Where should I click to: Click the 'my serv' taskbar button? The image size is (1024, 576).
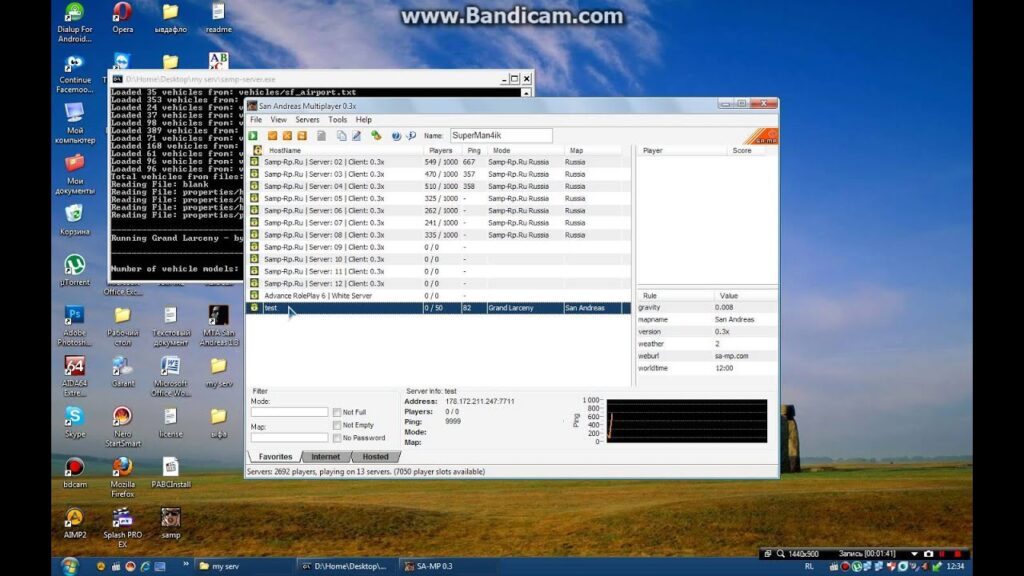click(x=243, y=566)
